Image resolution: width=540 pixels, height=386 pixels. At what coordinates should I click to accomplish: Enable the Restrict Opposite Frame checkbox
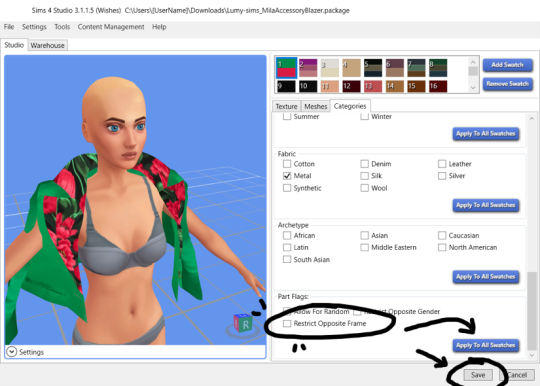(287, 324)
